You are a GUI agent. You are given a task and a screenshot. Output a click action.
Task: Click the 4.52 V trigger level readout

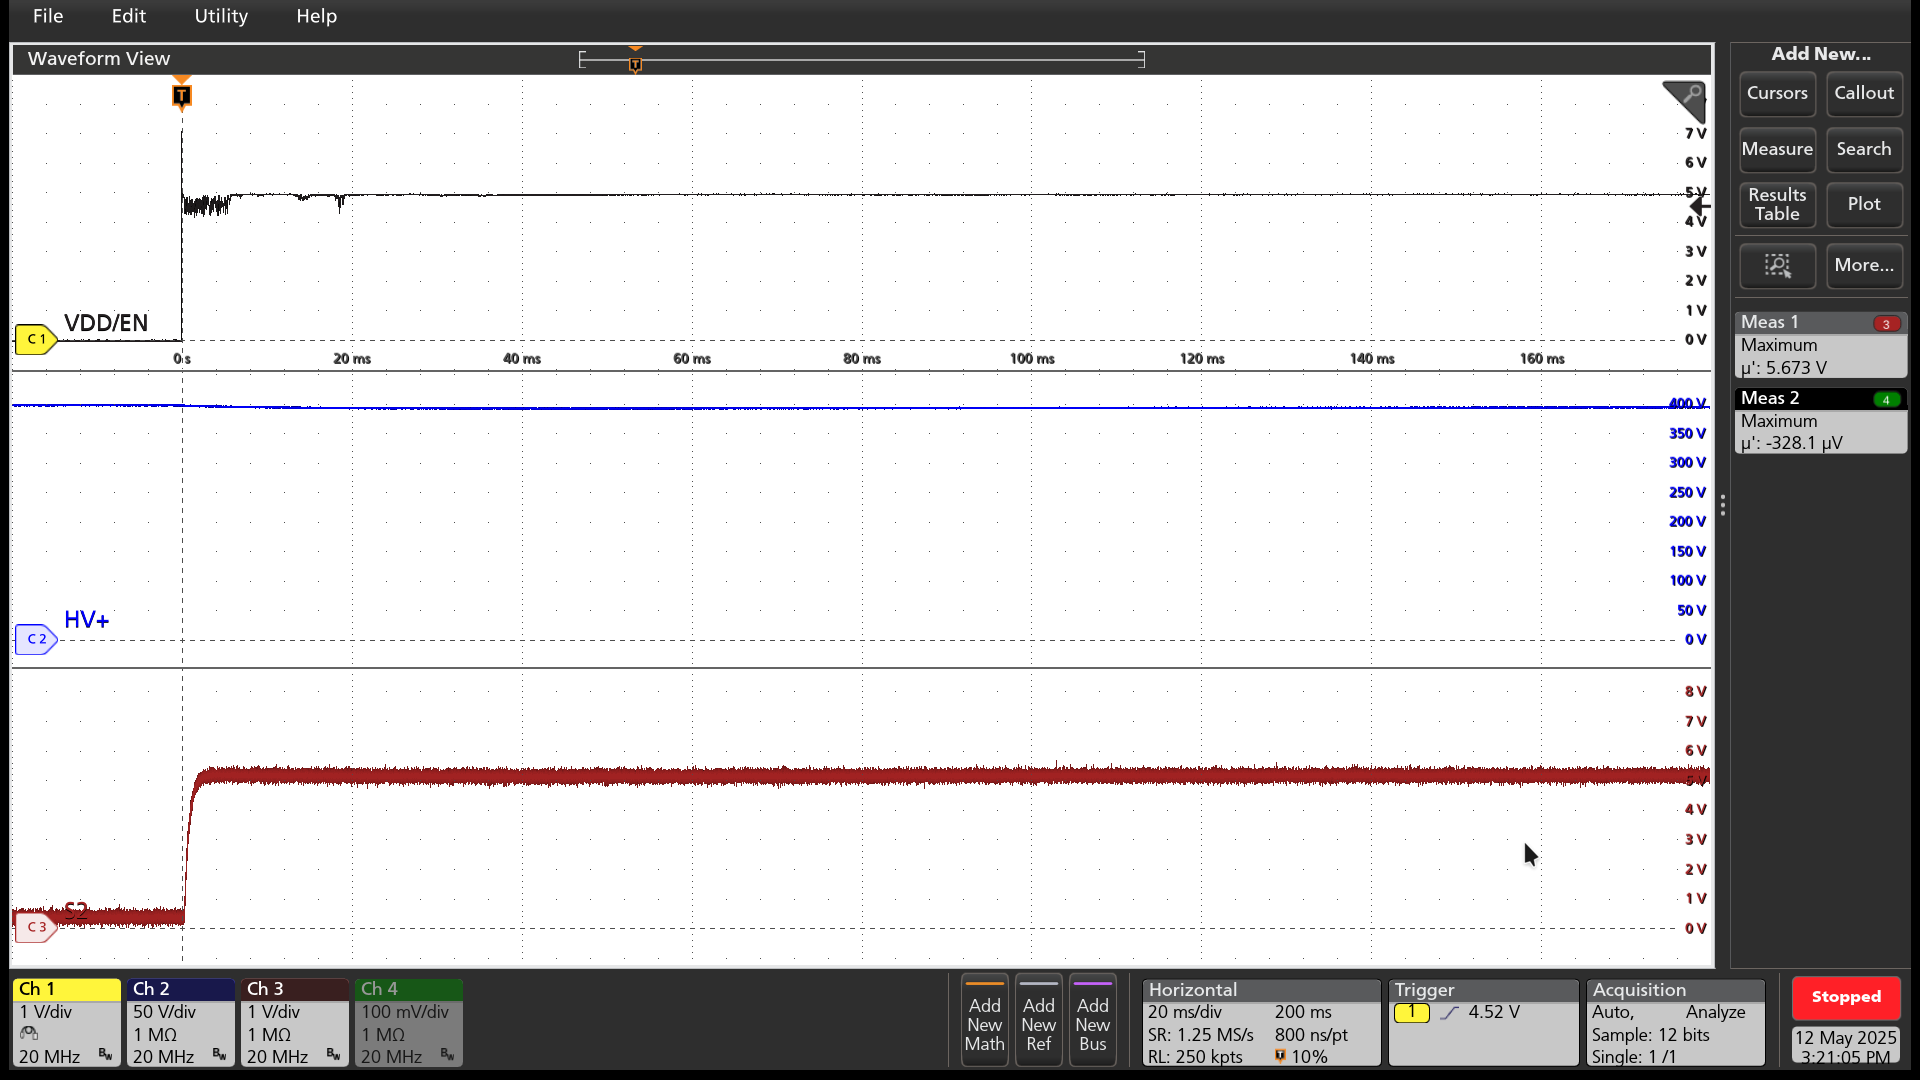pos(1492,1012)
